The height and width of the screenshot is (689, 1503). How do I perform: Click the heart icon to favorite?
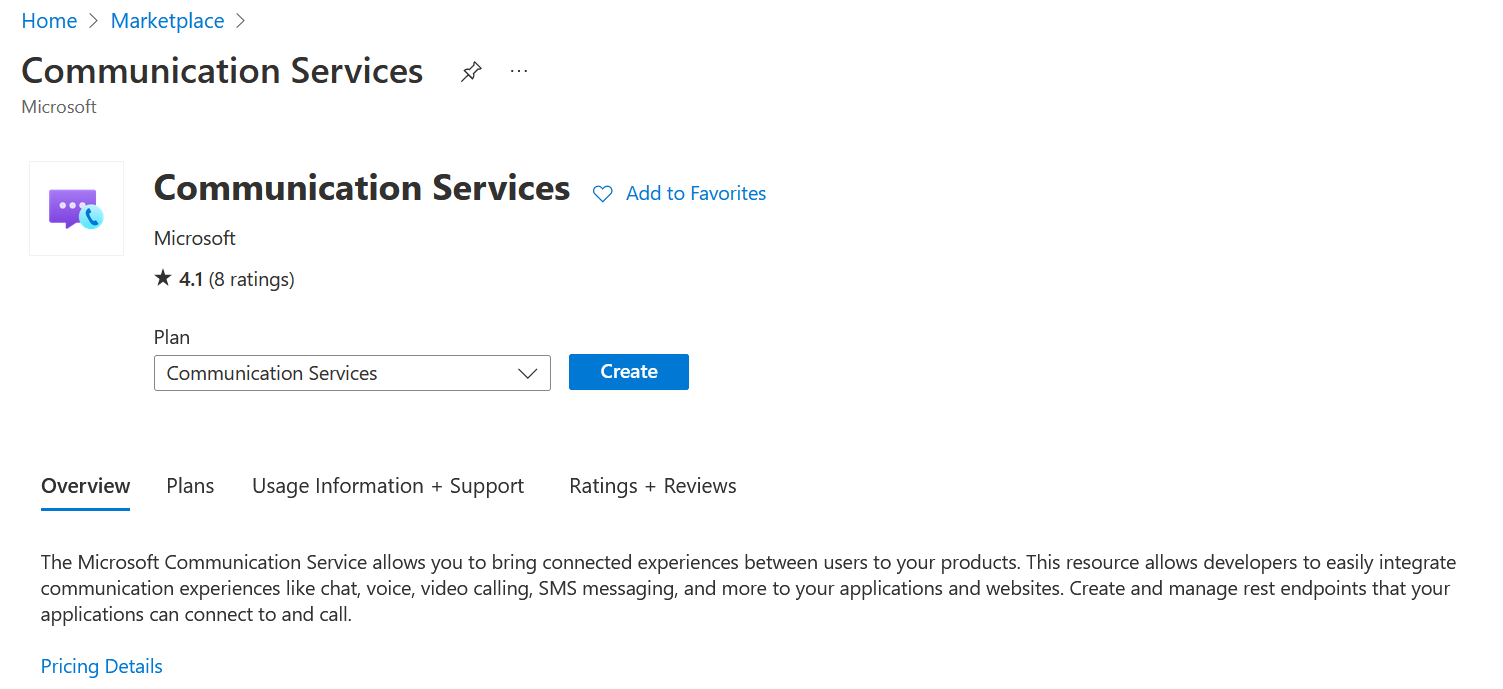click(x=602, y=193)
